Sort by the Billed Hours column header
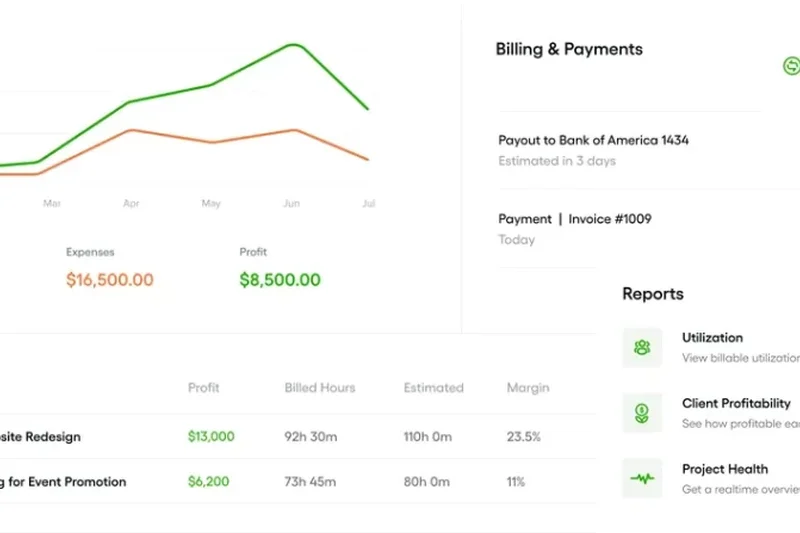Image resolution: width=800 pixels, height=533 pixels. coord(319,387)
